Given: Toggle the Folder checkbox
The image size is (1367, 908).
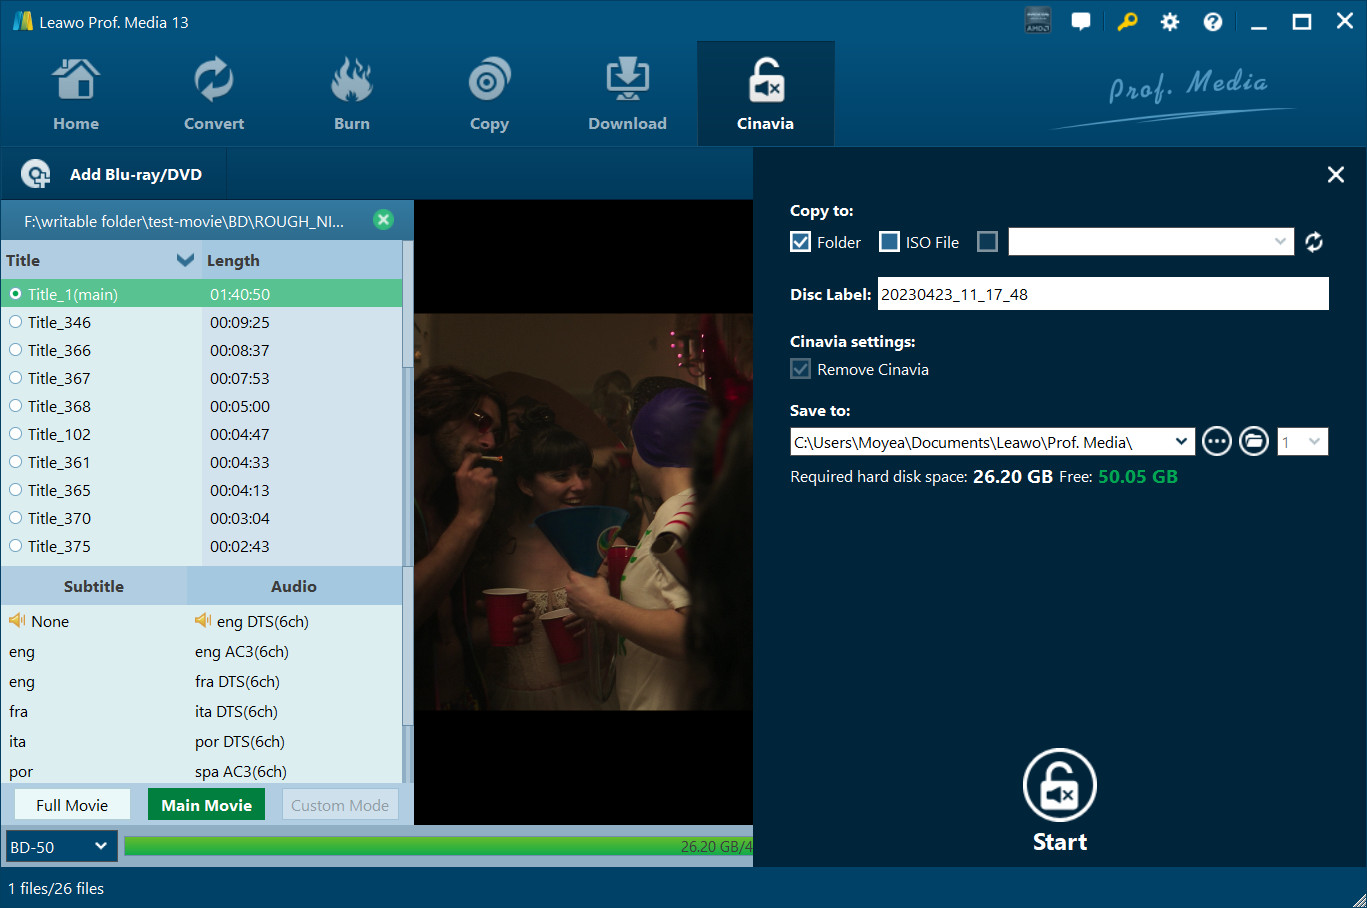Looking at the screenshot, I should pos(800,242).
